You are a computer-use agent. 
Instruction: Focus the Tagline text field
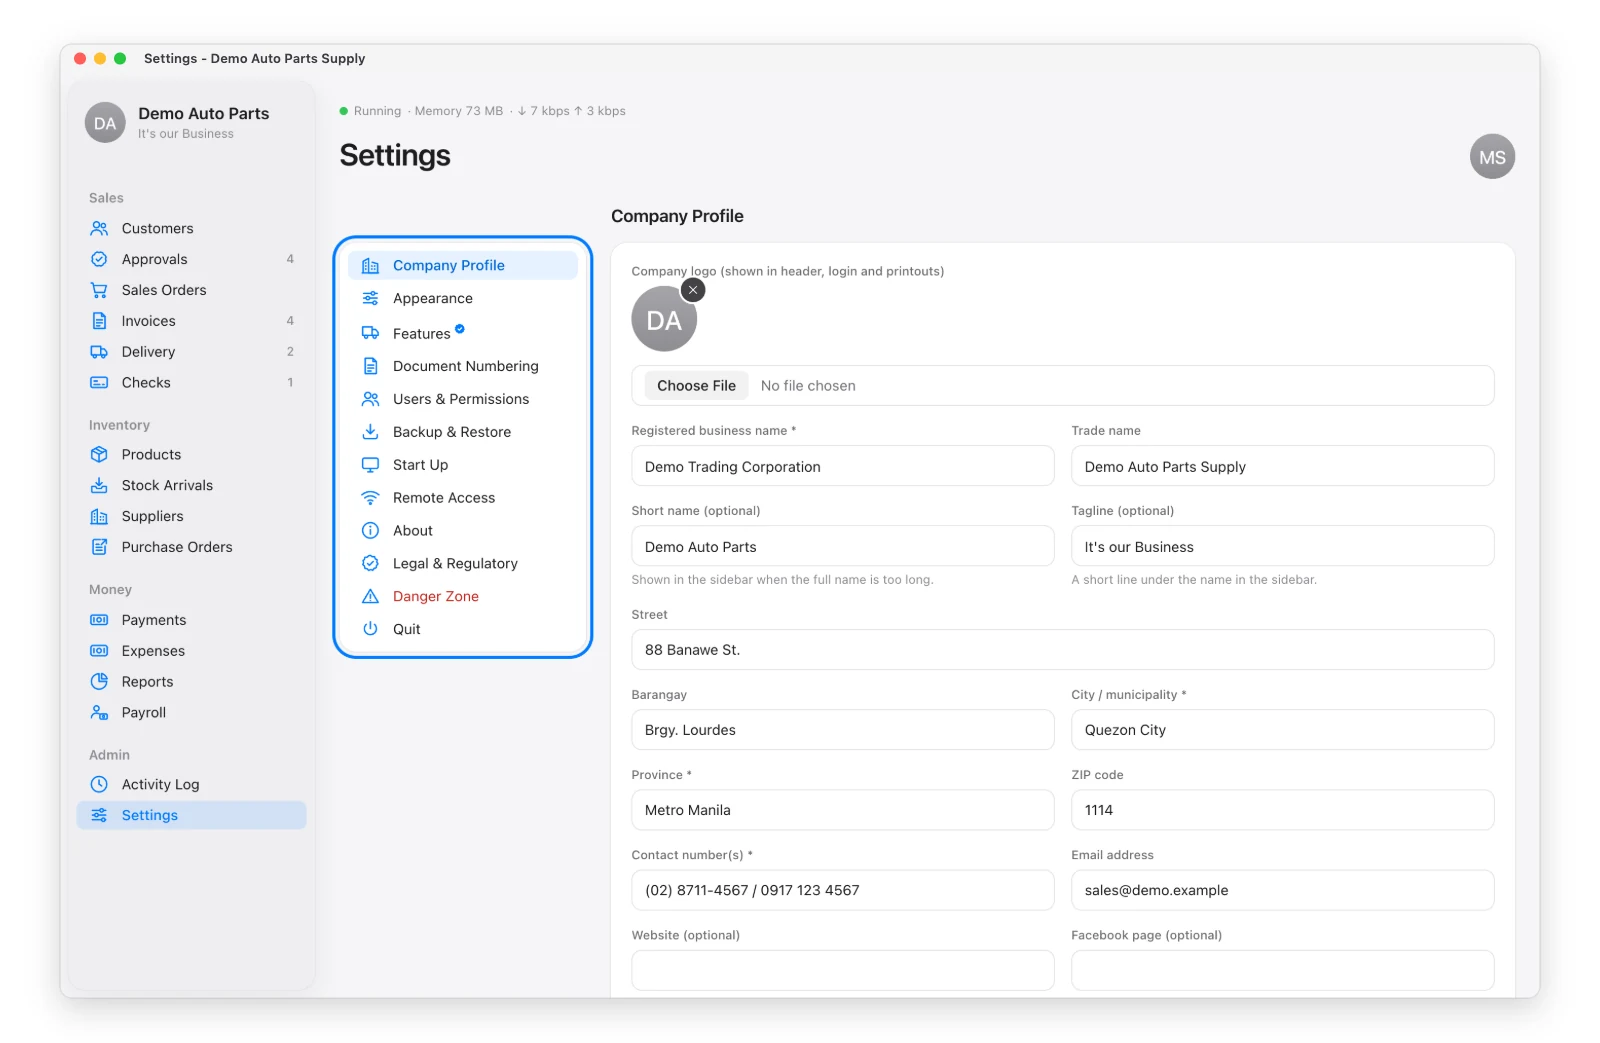(x=1283, y=546)
